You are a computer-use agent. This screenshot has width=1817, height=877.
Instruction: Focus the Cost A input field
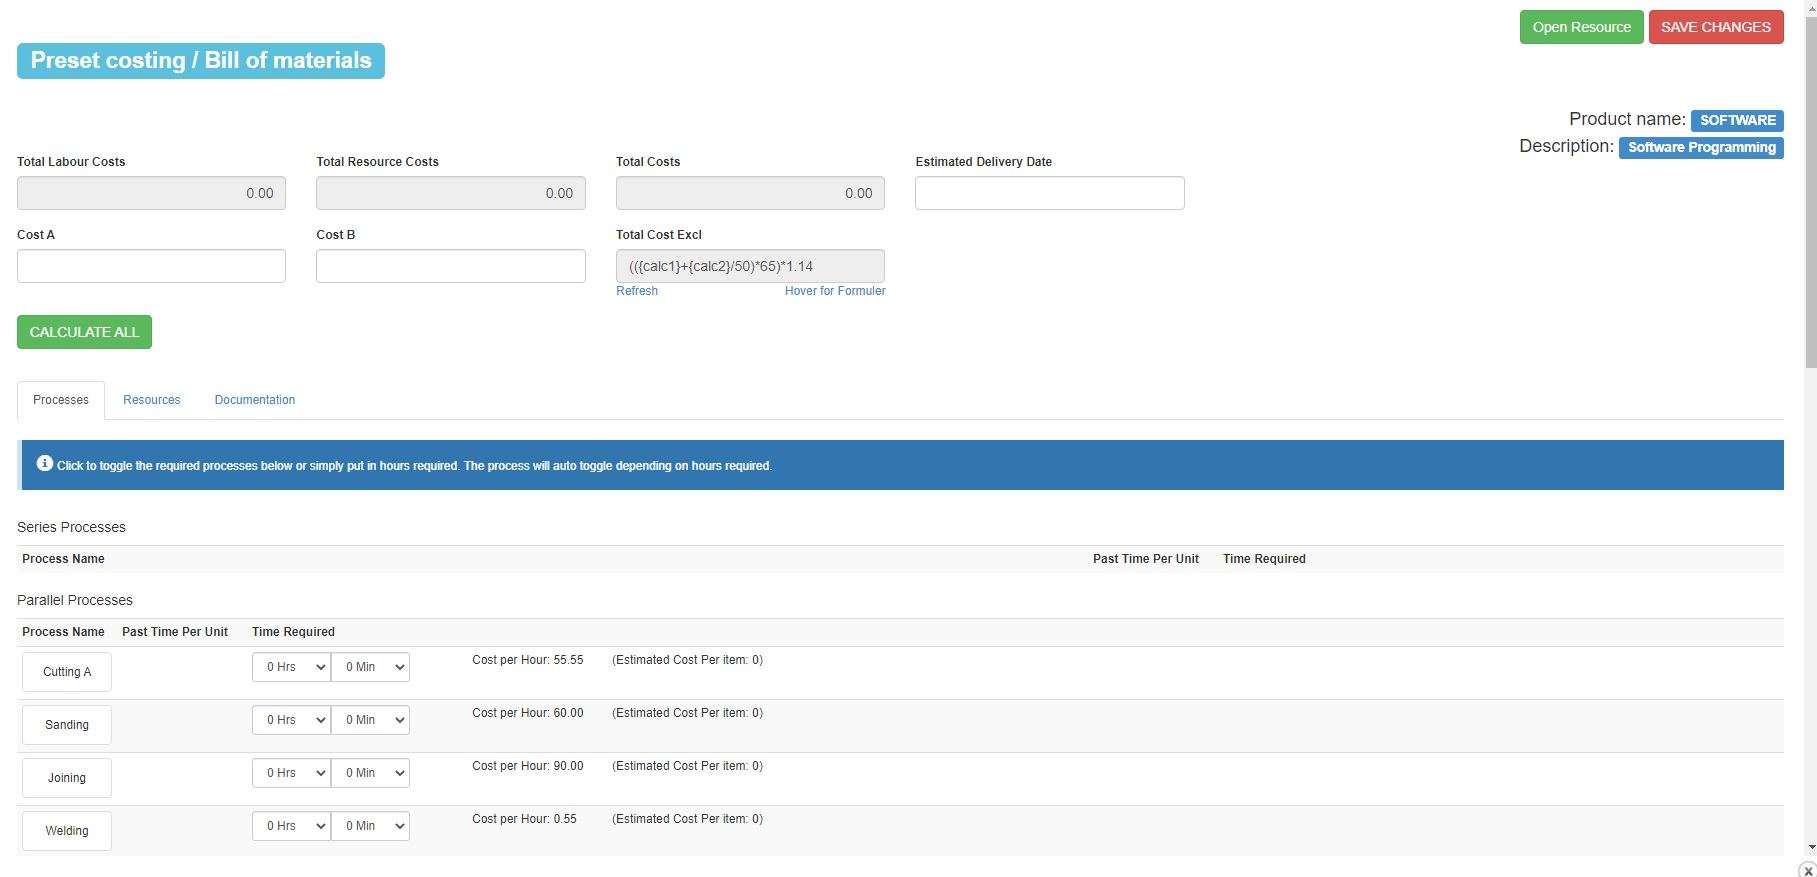pyautogui.click(x=151, y=266)
